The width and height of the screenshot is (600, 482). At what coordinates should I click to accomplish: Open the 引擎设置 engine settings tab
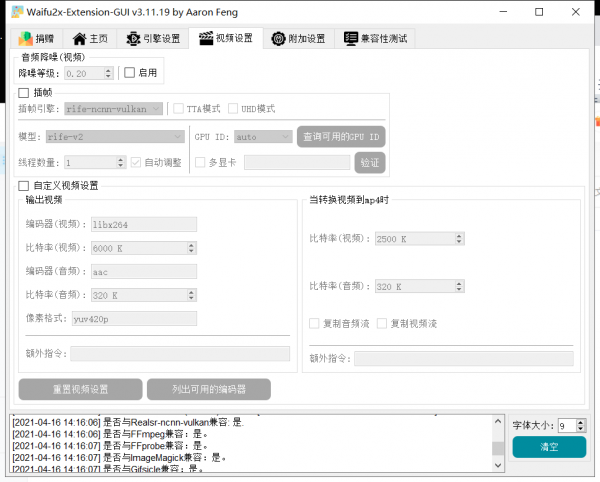coord(153,38)
